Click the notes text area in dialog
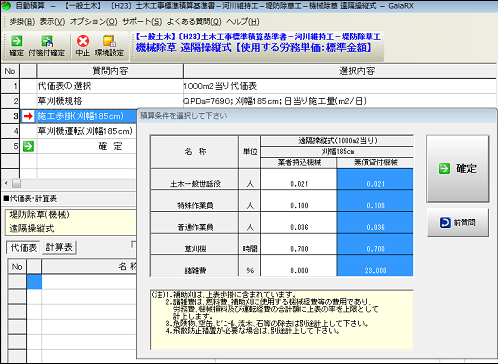 click(282, 320)
